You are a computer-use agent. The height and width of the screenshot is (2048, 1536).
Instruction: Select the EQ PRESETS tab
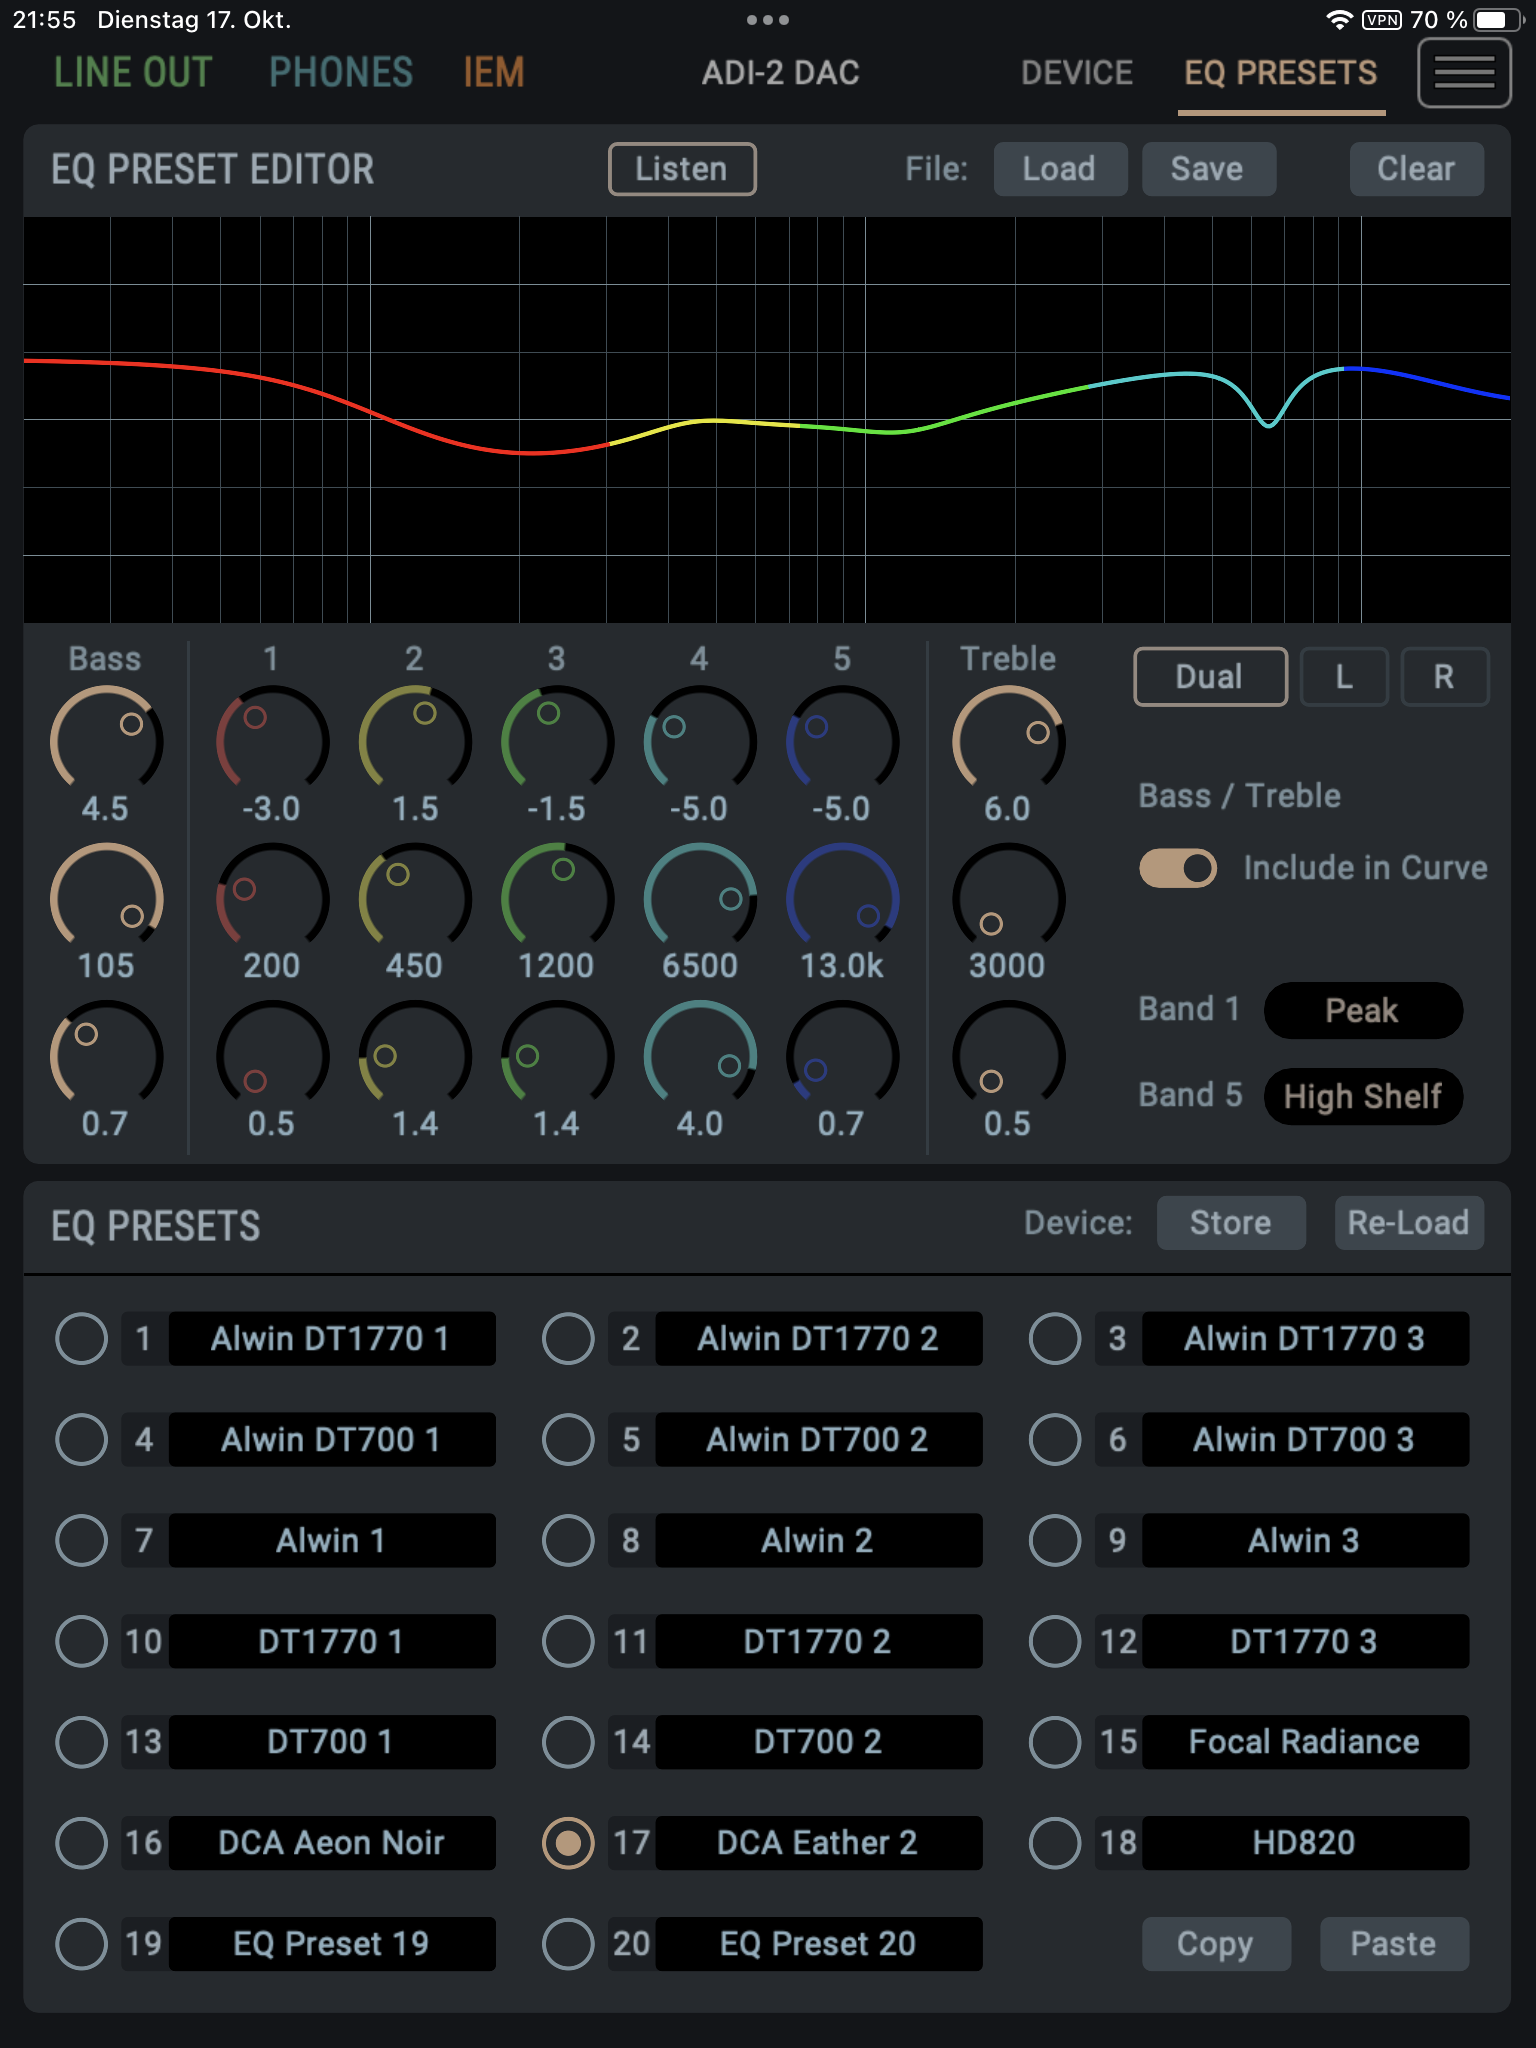[x=1281, y=73]
